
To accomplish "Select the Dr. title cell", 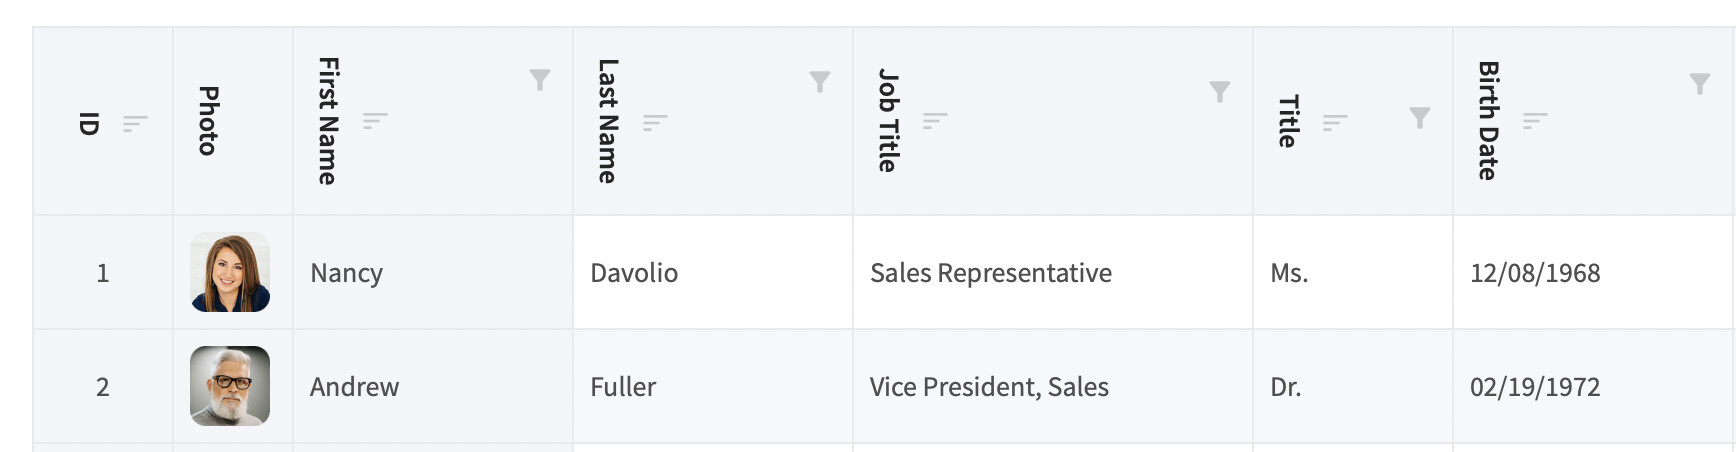I will pos(1353,386).
